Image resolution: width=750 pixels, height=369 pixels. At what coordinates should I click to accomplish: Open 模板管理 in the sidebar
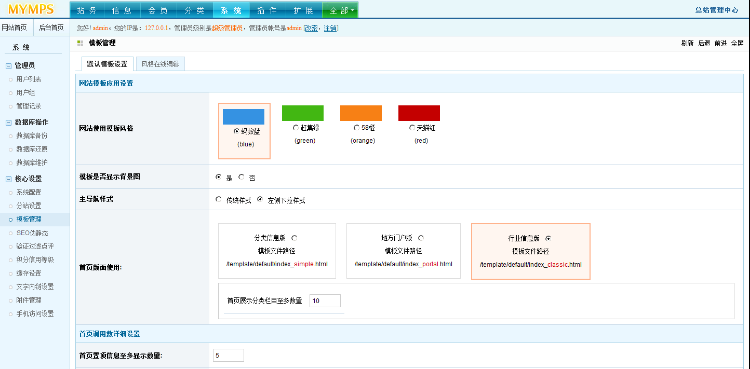pos(29,219)
